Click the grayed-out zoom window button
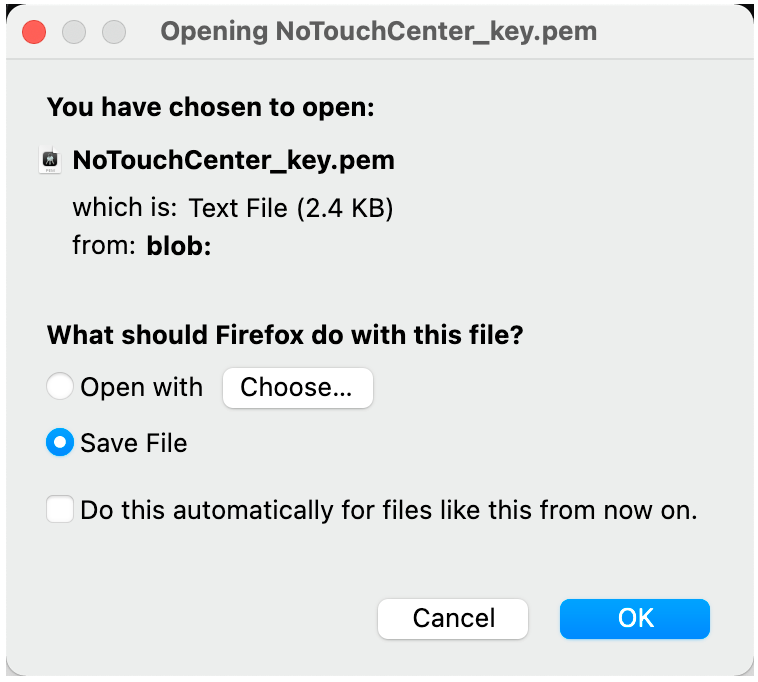This screenshot has height=682, width=758. click(x=114, y=32)
